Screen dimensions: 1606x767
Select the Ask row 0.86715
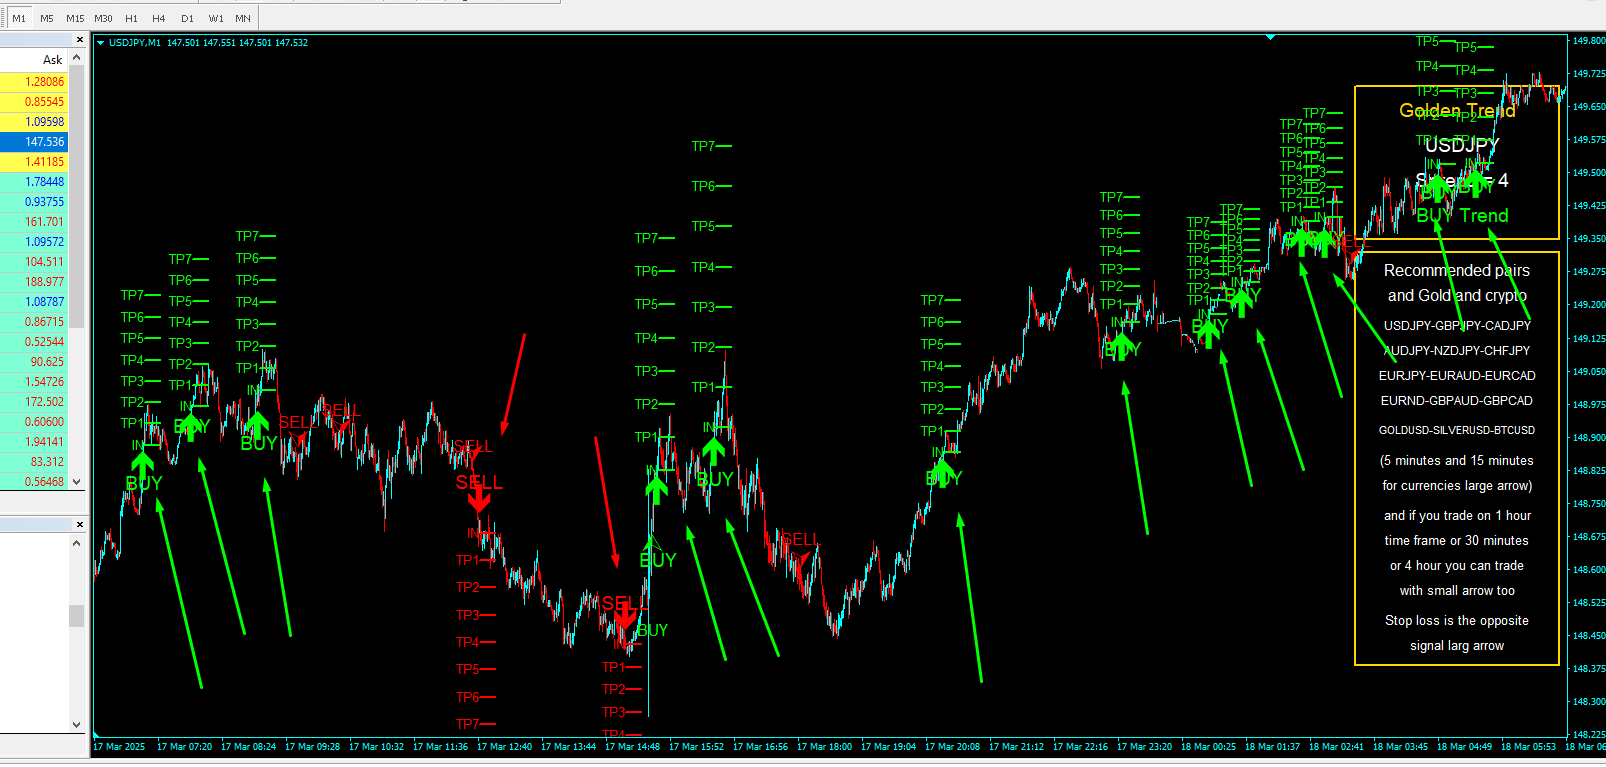point(34,322)
